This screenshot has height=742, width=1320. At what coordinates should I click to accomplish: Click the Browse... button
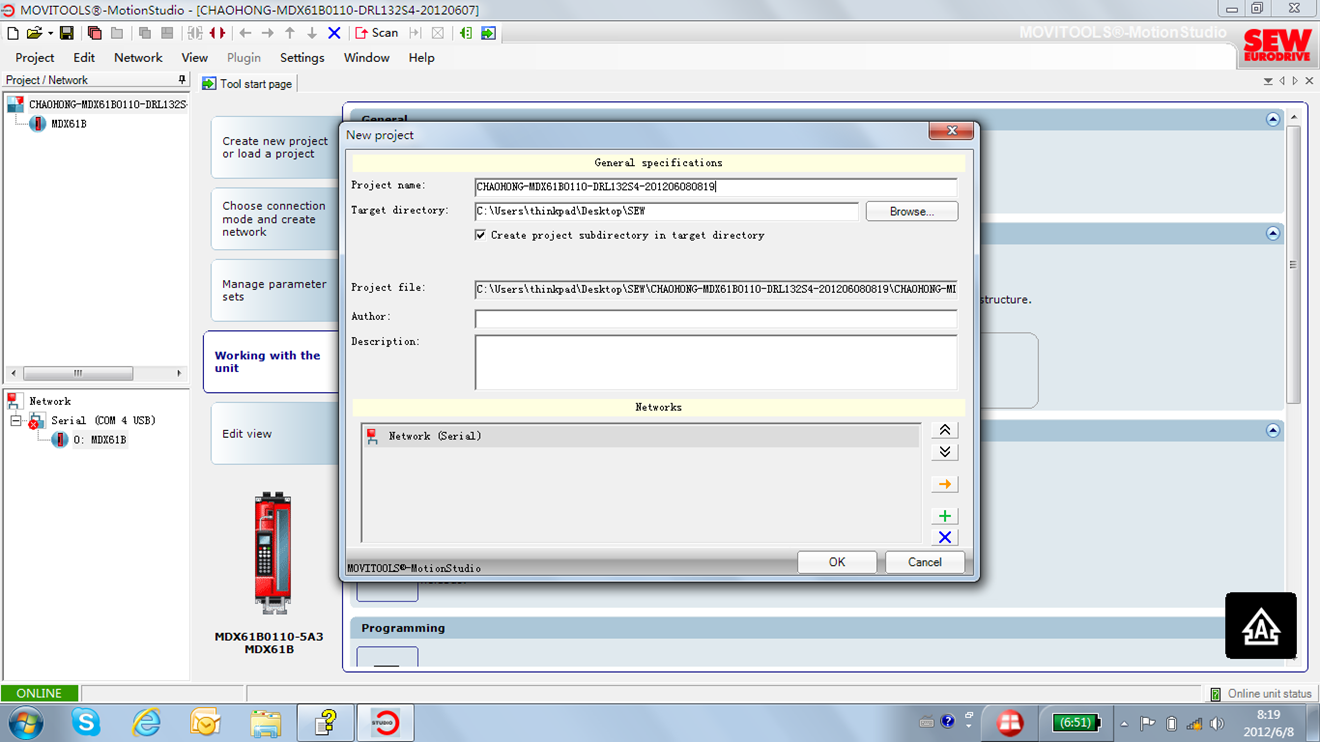click(911, 212)
